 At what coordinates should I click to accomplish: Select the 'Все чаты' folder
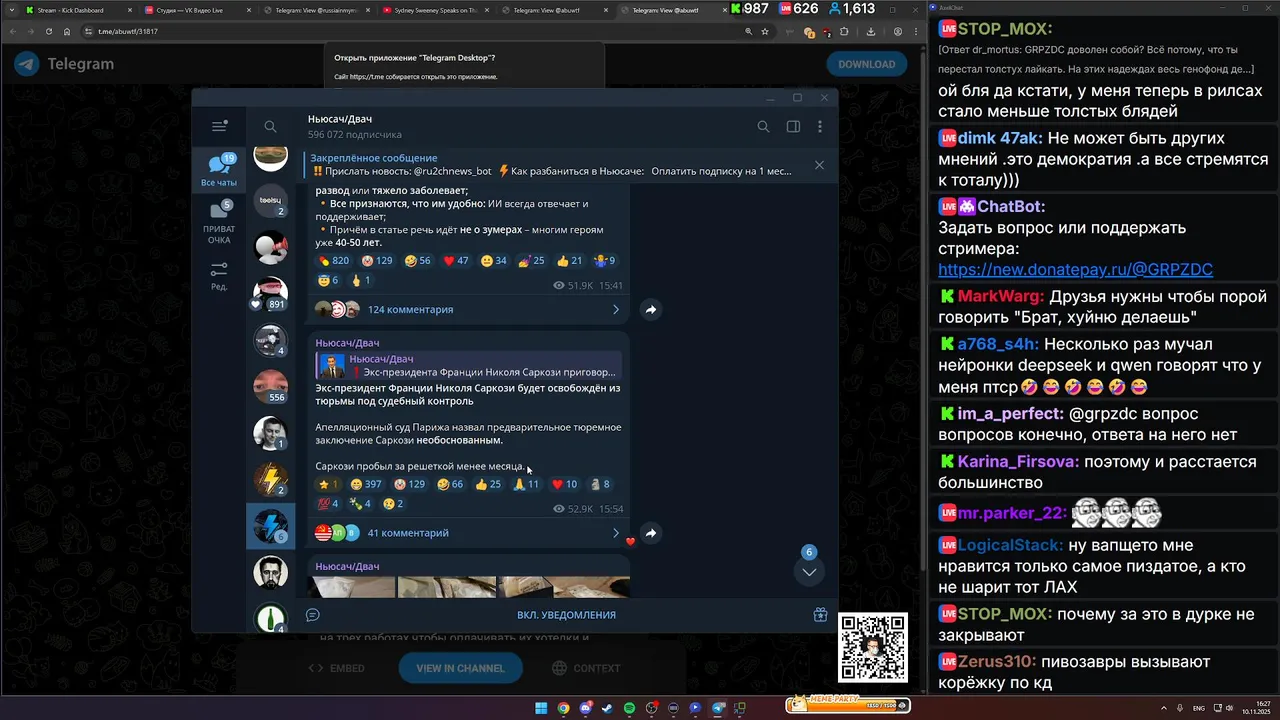click(219, 171)
